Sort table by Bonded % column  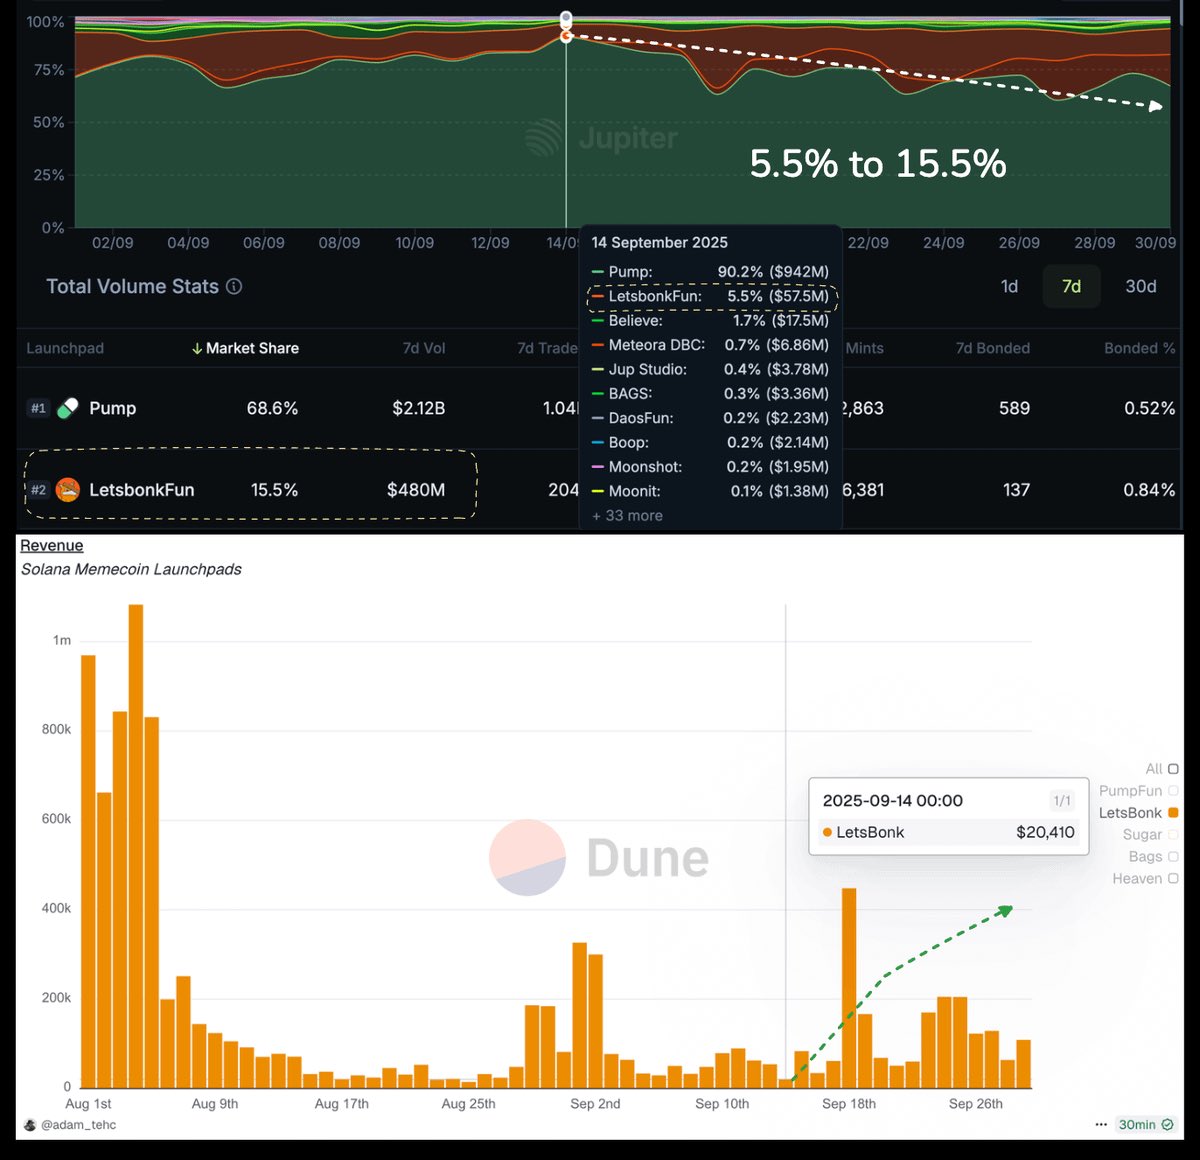(1140, 348)
